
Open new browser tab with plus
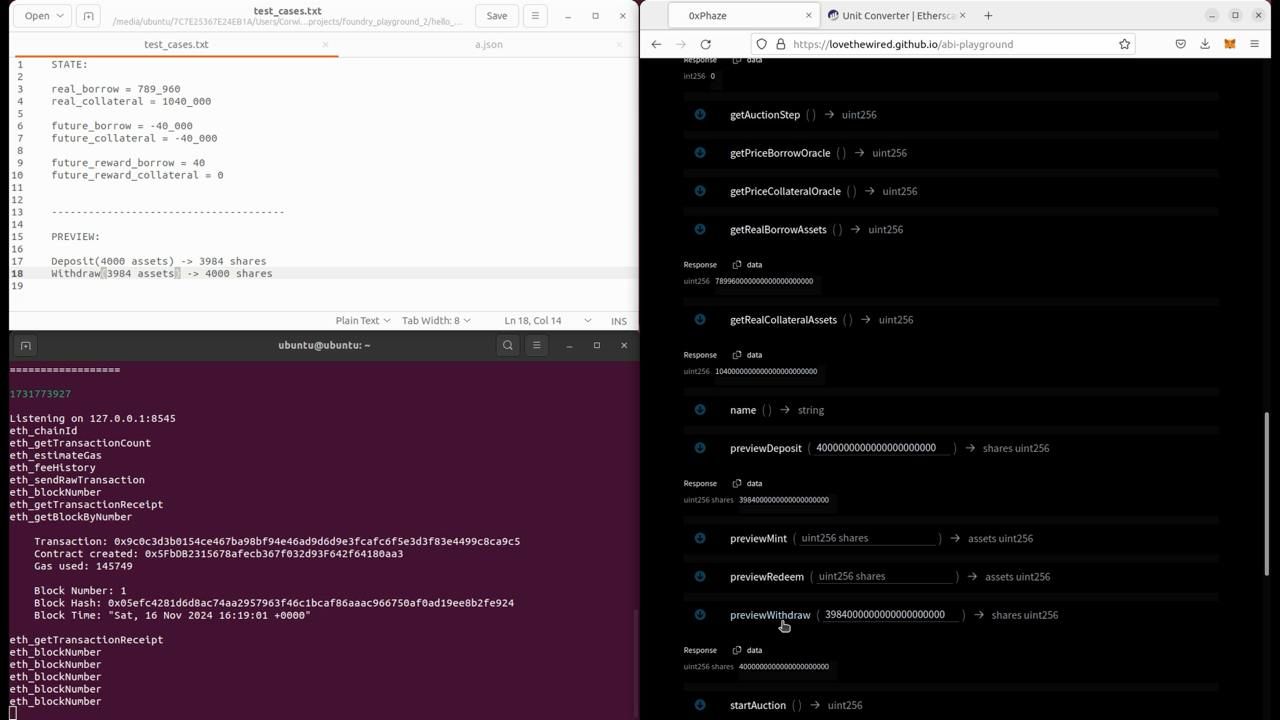(988, 15)
